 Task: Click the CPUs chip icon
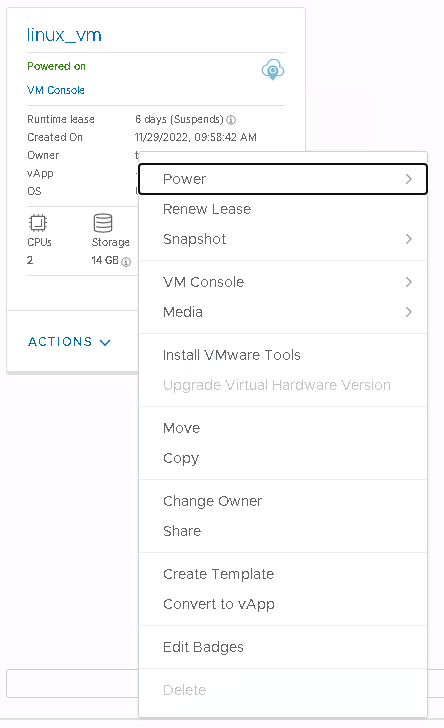(38, 223)
